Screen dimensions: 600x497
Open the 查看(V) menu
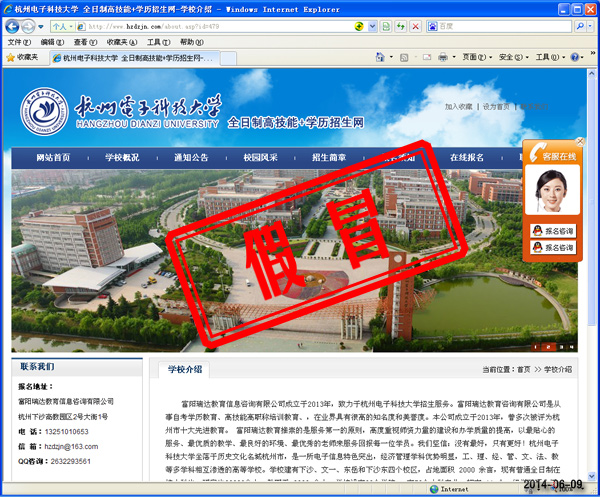pyautogui.click(x=85, y=42)
